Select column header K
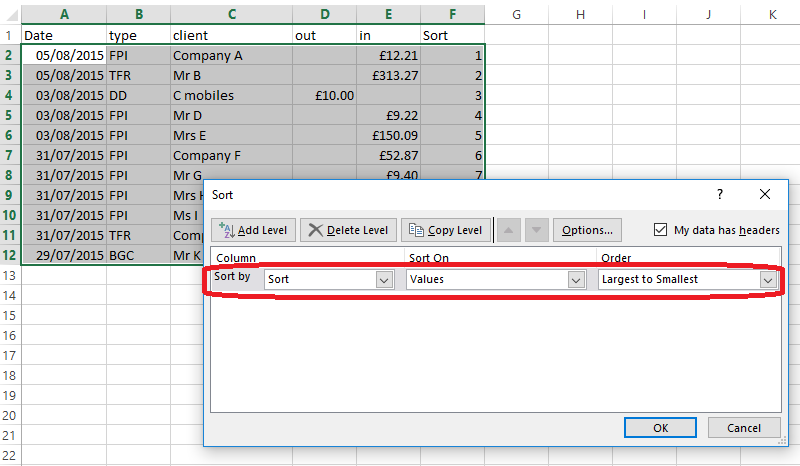The image size is (800, 466). tap(772, 14)
